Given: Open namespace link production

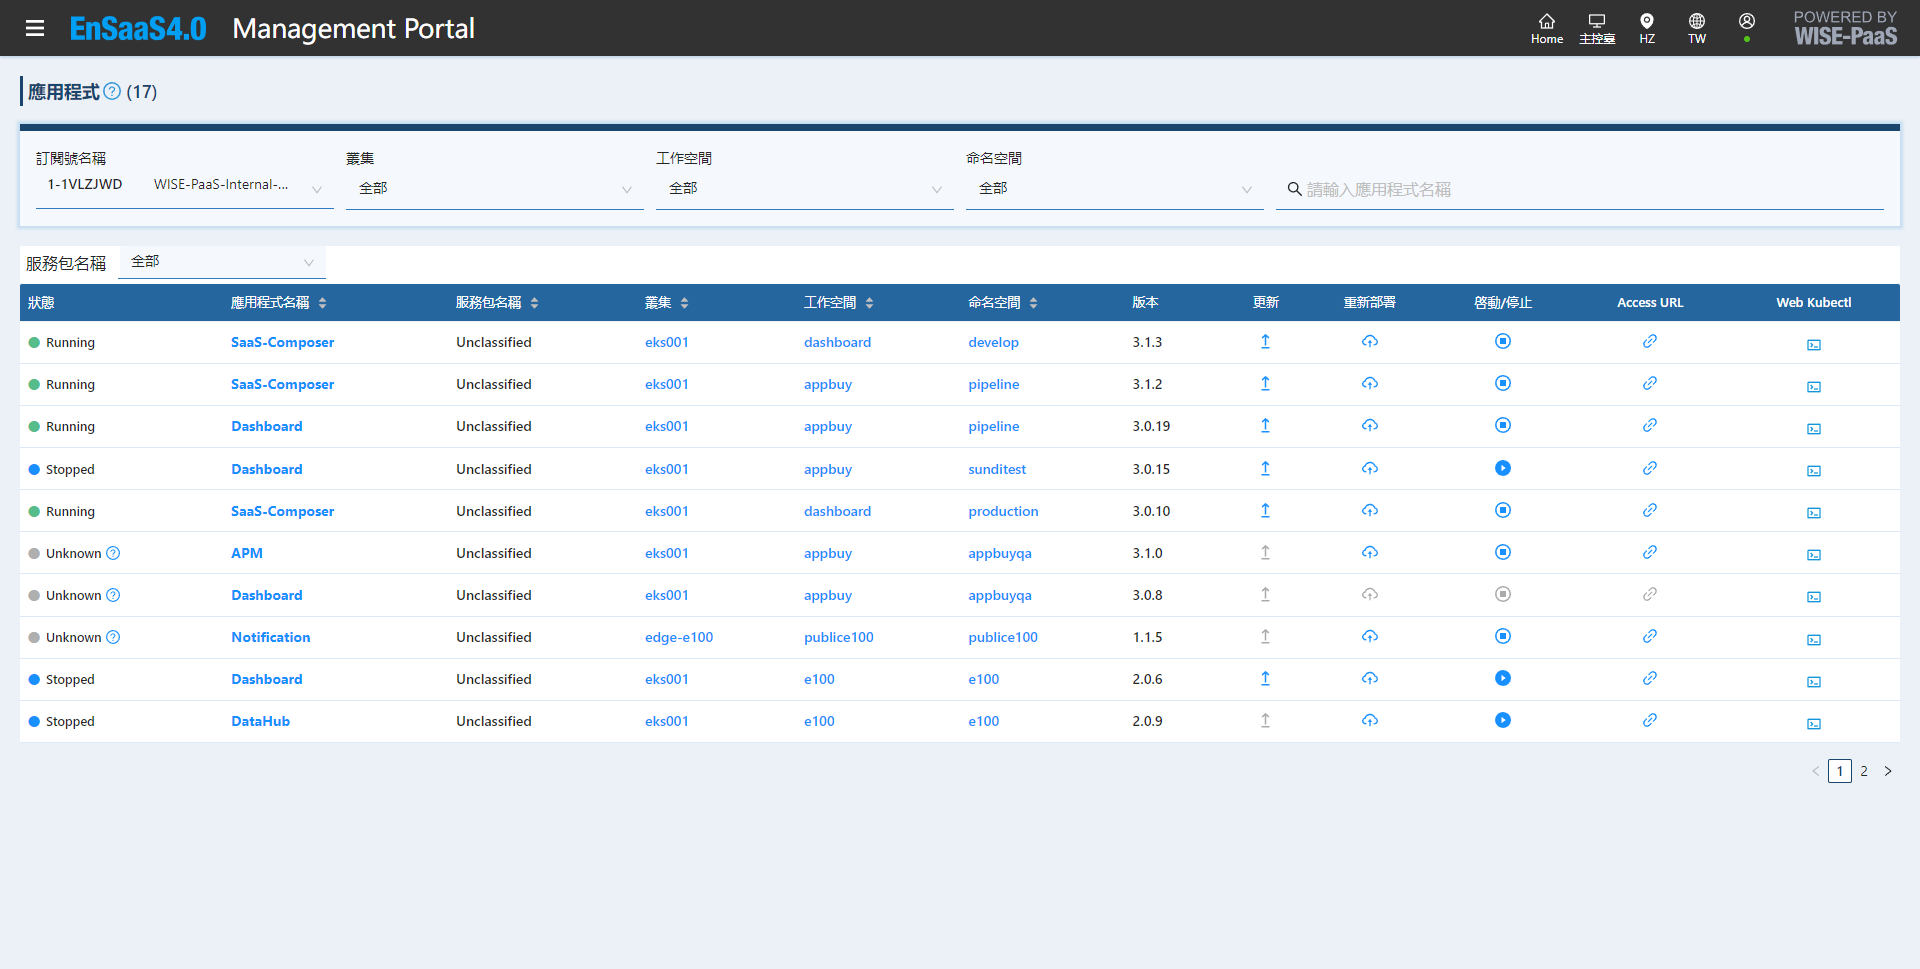Looking at the screenshot, I should [1003, 511].
